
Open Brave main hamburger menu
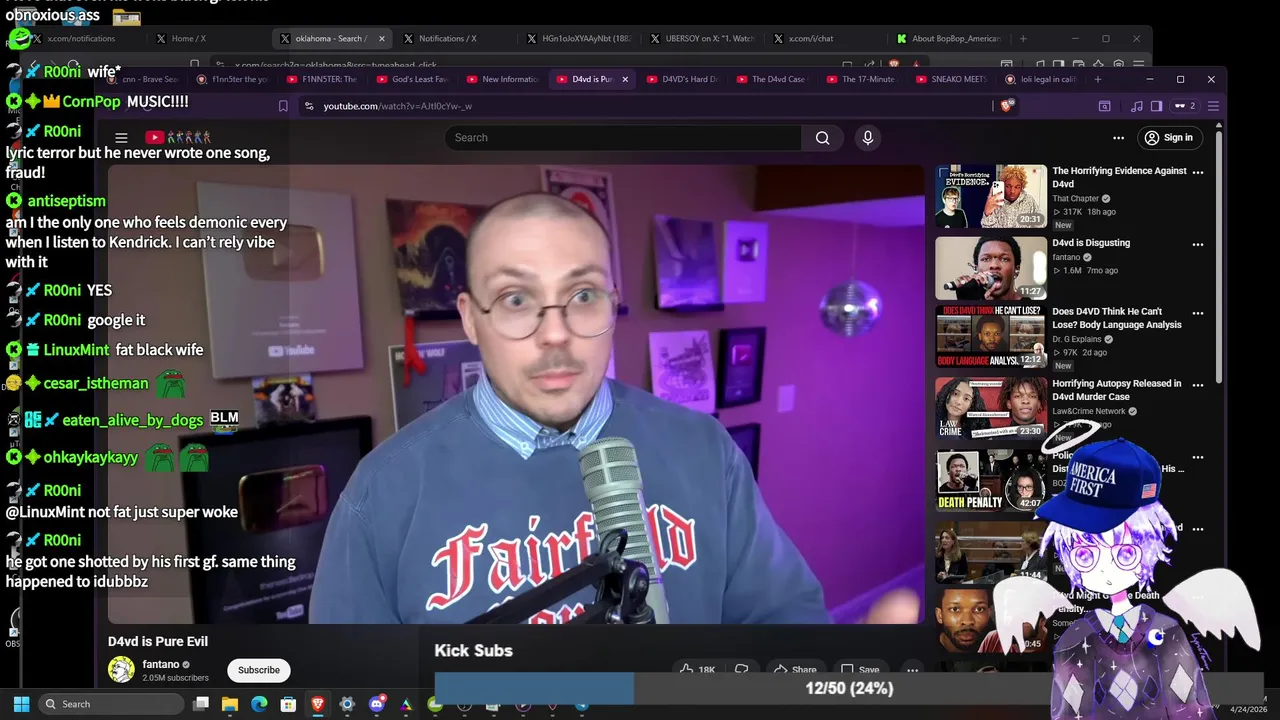coord(1213,106)
